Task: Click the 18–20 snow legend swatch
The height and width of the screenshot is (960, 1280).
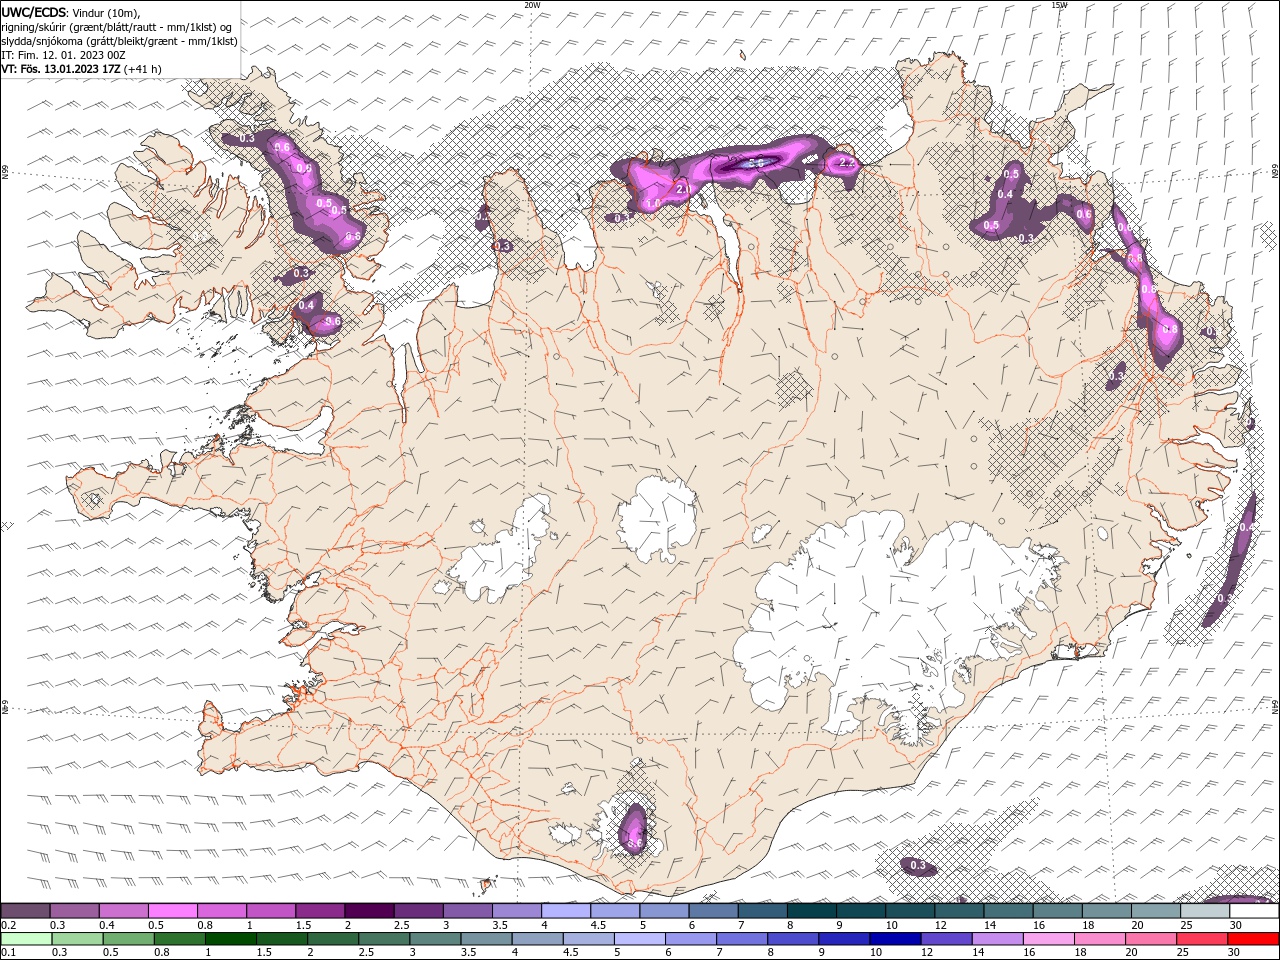Action: coord(1106,911)
